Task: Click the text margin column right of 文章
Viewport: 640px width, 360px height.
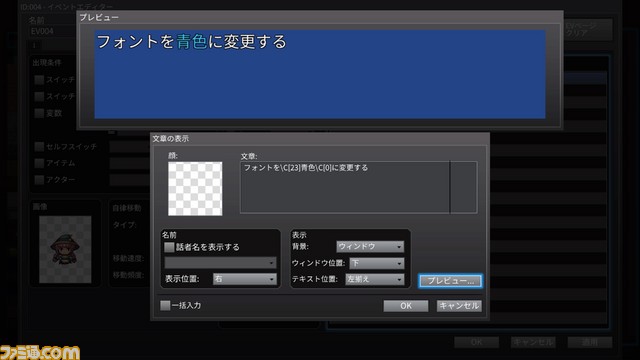Action: (463, 187)
